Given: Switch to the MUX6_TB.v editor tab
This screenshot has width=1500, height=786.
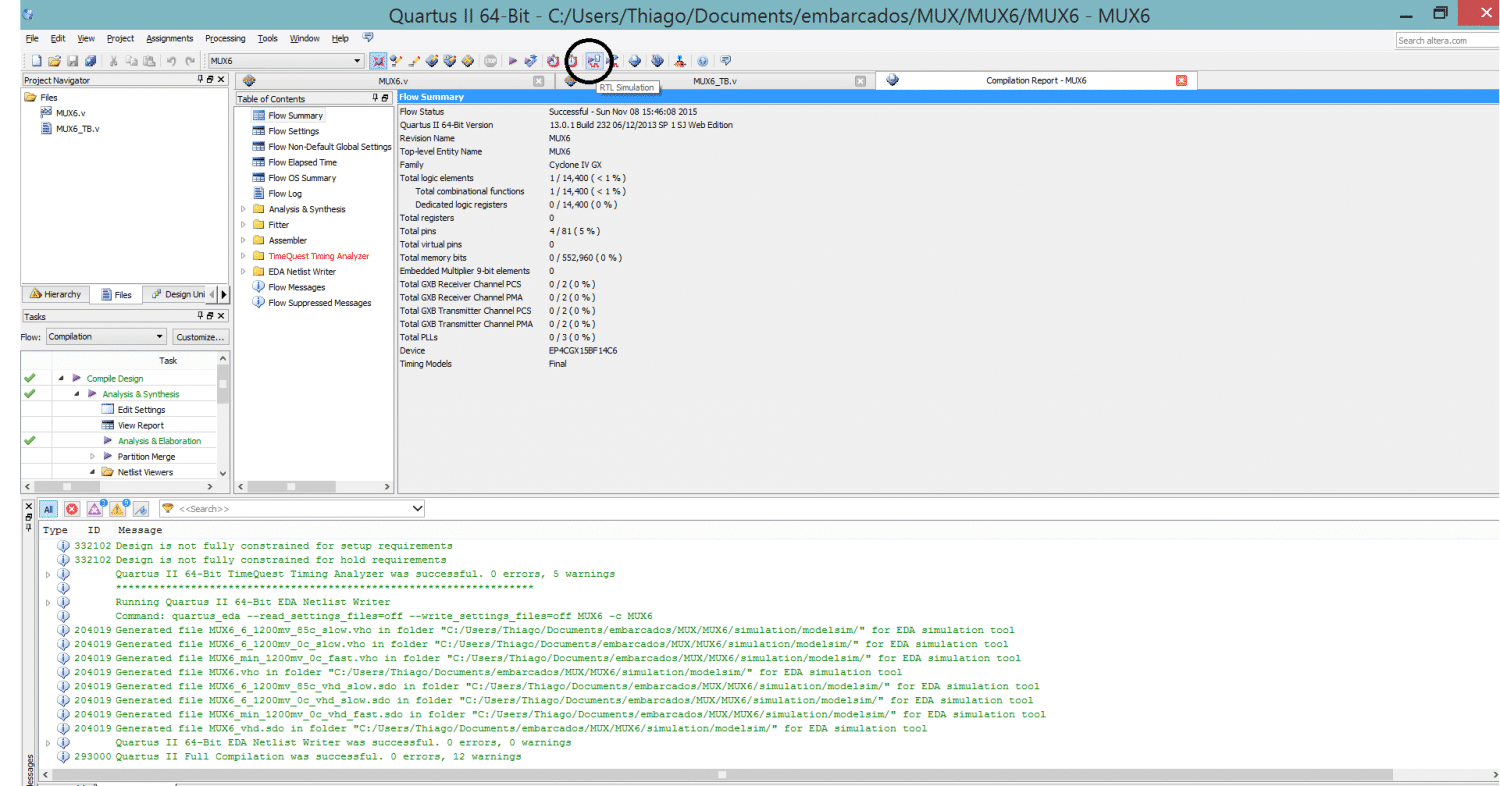Looking at the screenshot, I should coord(715,81).
